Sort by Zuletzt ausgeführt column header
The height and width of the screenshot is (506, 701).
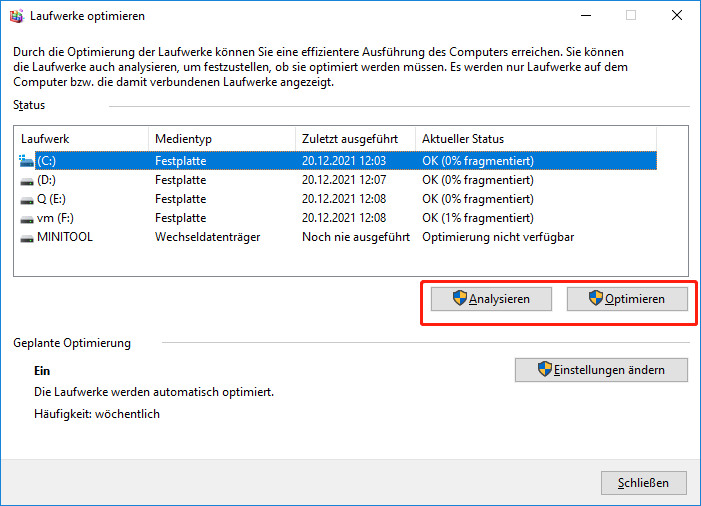[x=355, y=139]
